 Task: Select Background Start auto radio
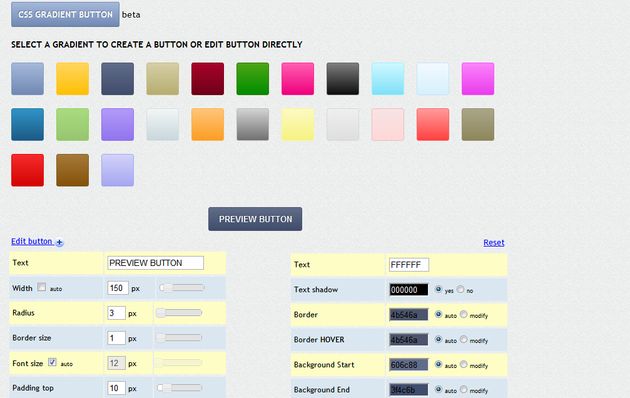pos(438,364)
